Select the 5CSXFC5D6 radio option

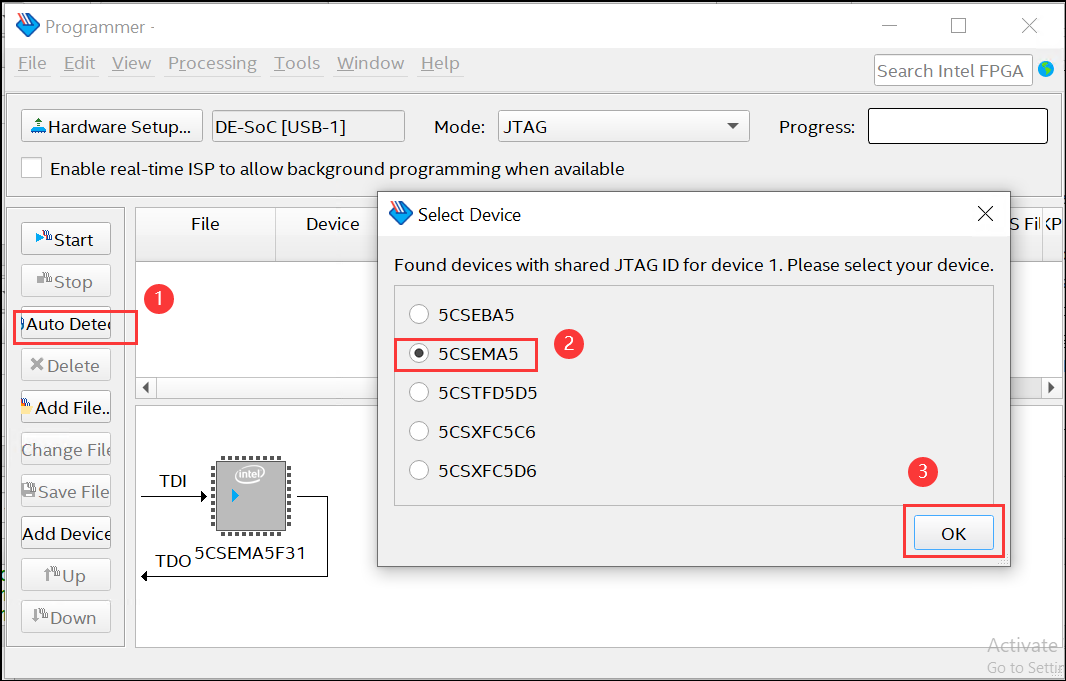point(419,470)
